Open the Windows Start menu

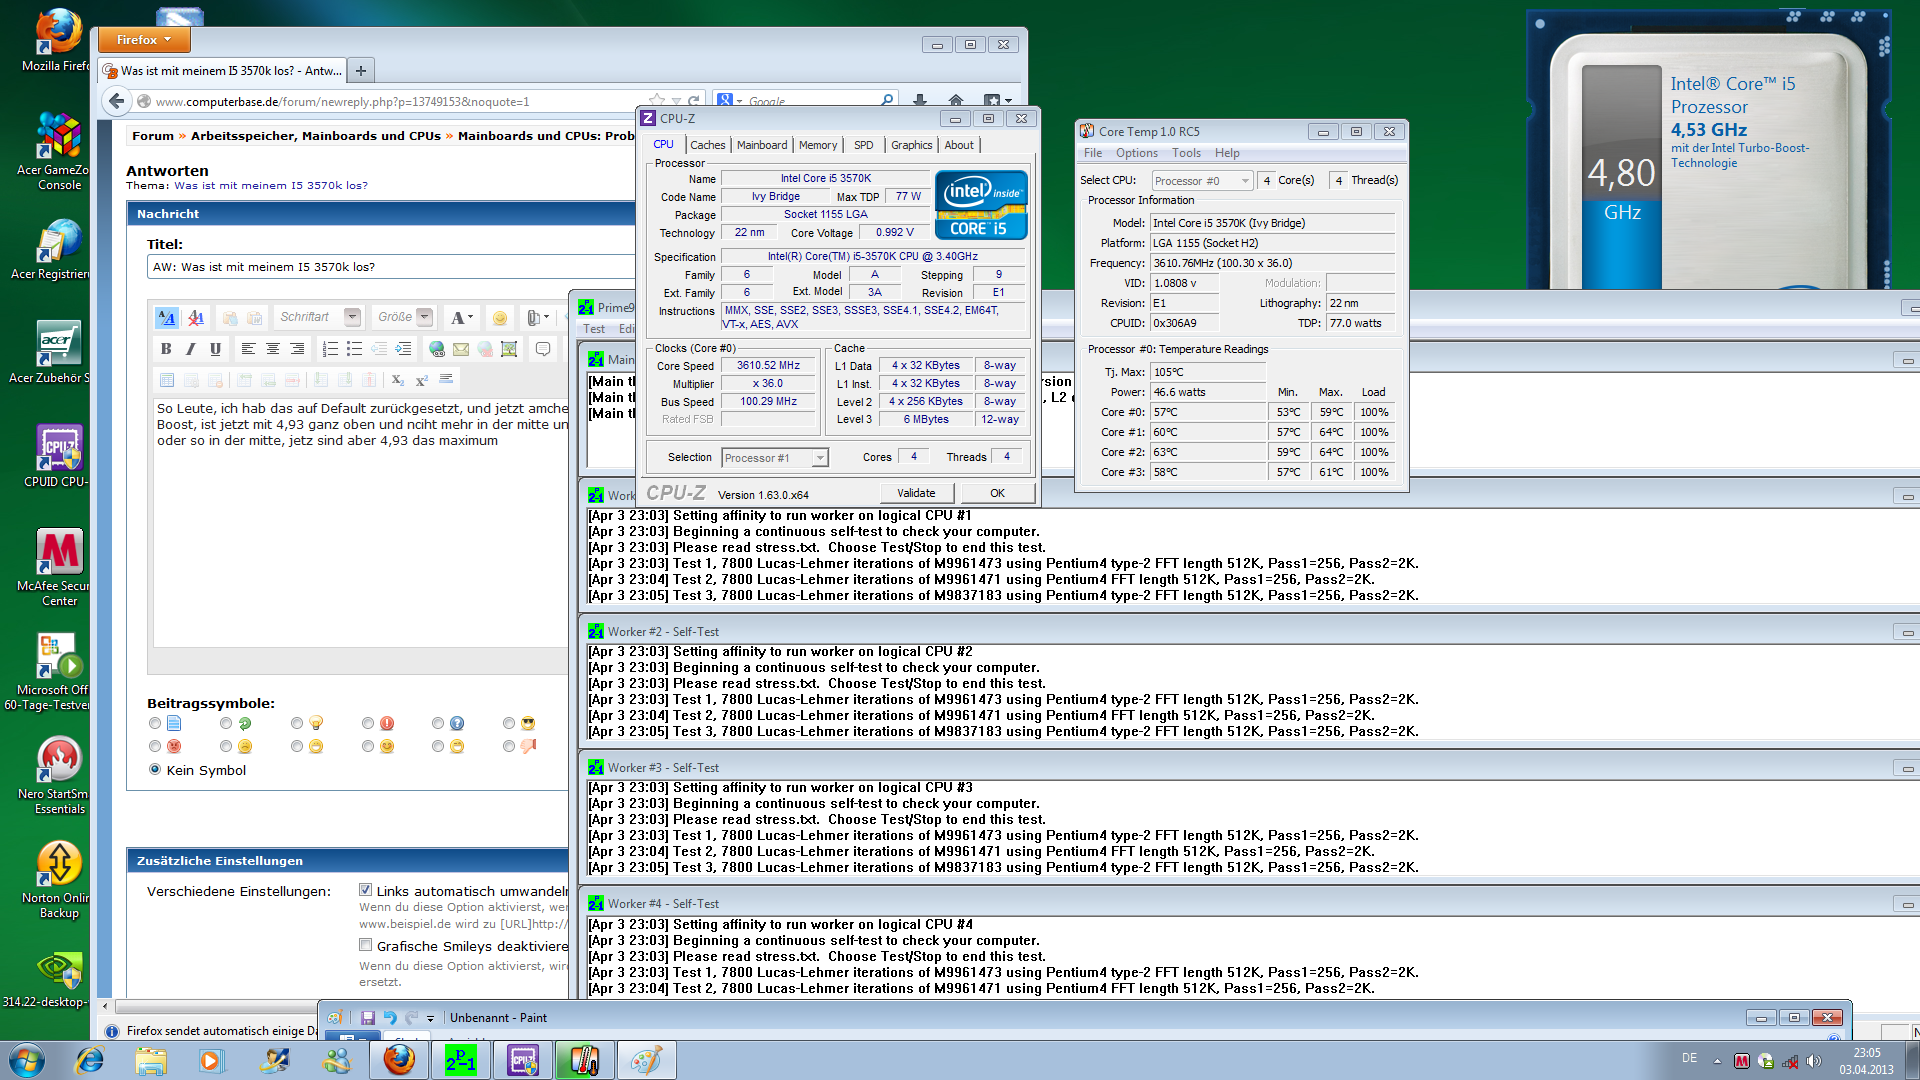[26, 1060]
